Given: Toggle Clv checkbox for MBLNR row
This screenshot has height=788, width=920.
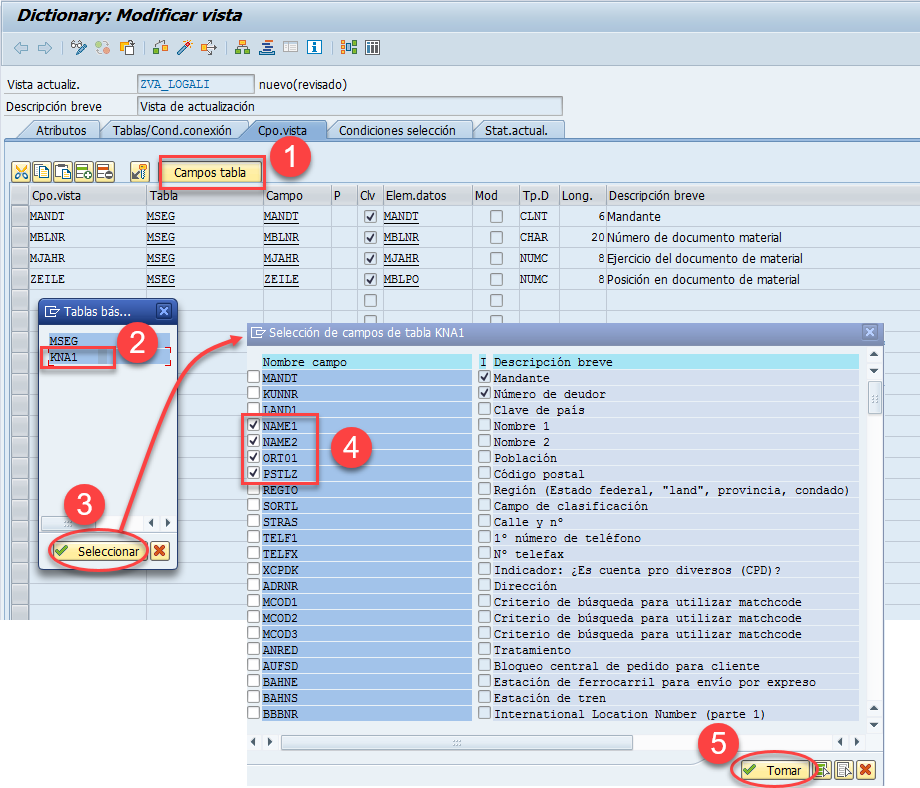Looking at the screenshot, I should point(370,237).
